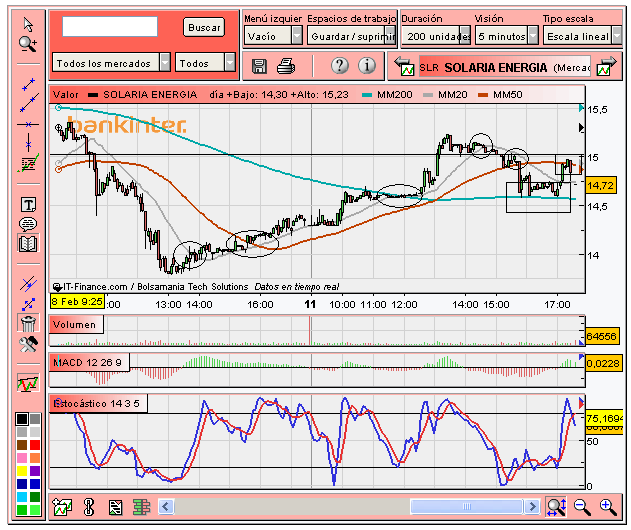Click the 0,0228 MACD value label
The image size is (631, 530).
coord(602,363)
